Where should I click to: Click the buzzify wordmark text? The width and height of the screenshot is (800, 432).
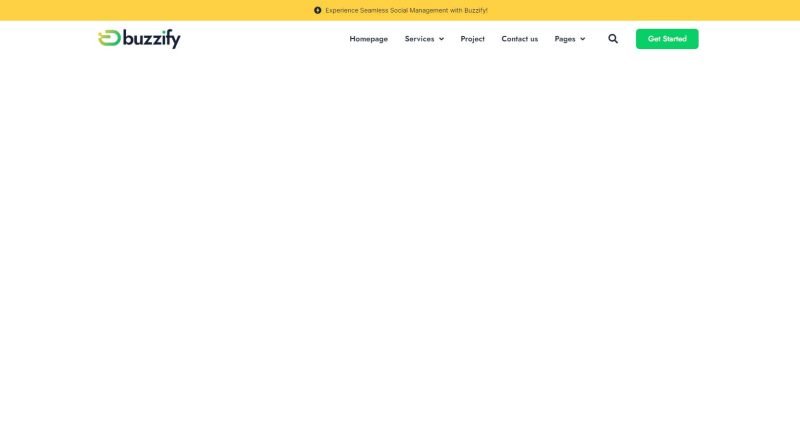pyautogui.click(x=152, y=39)
